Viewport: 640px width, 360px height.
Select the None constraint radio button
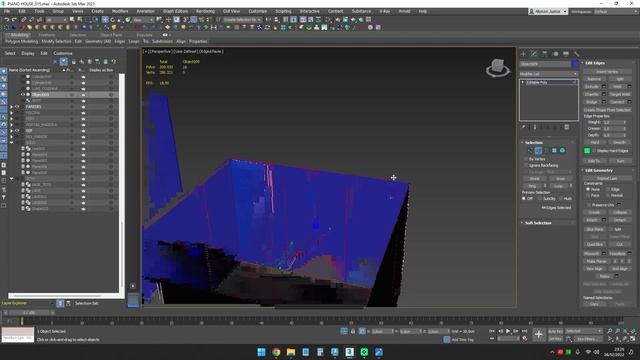click(588, 189)
